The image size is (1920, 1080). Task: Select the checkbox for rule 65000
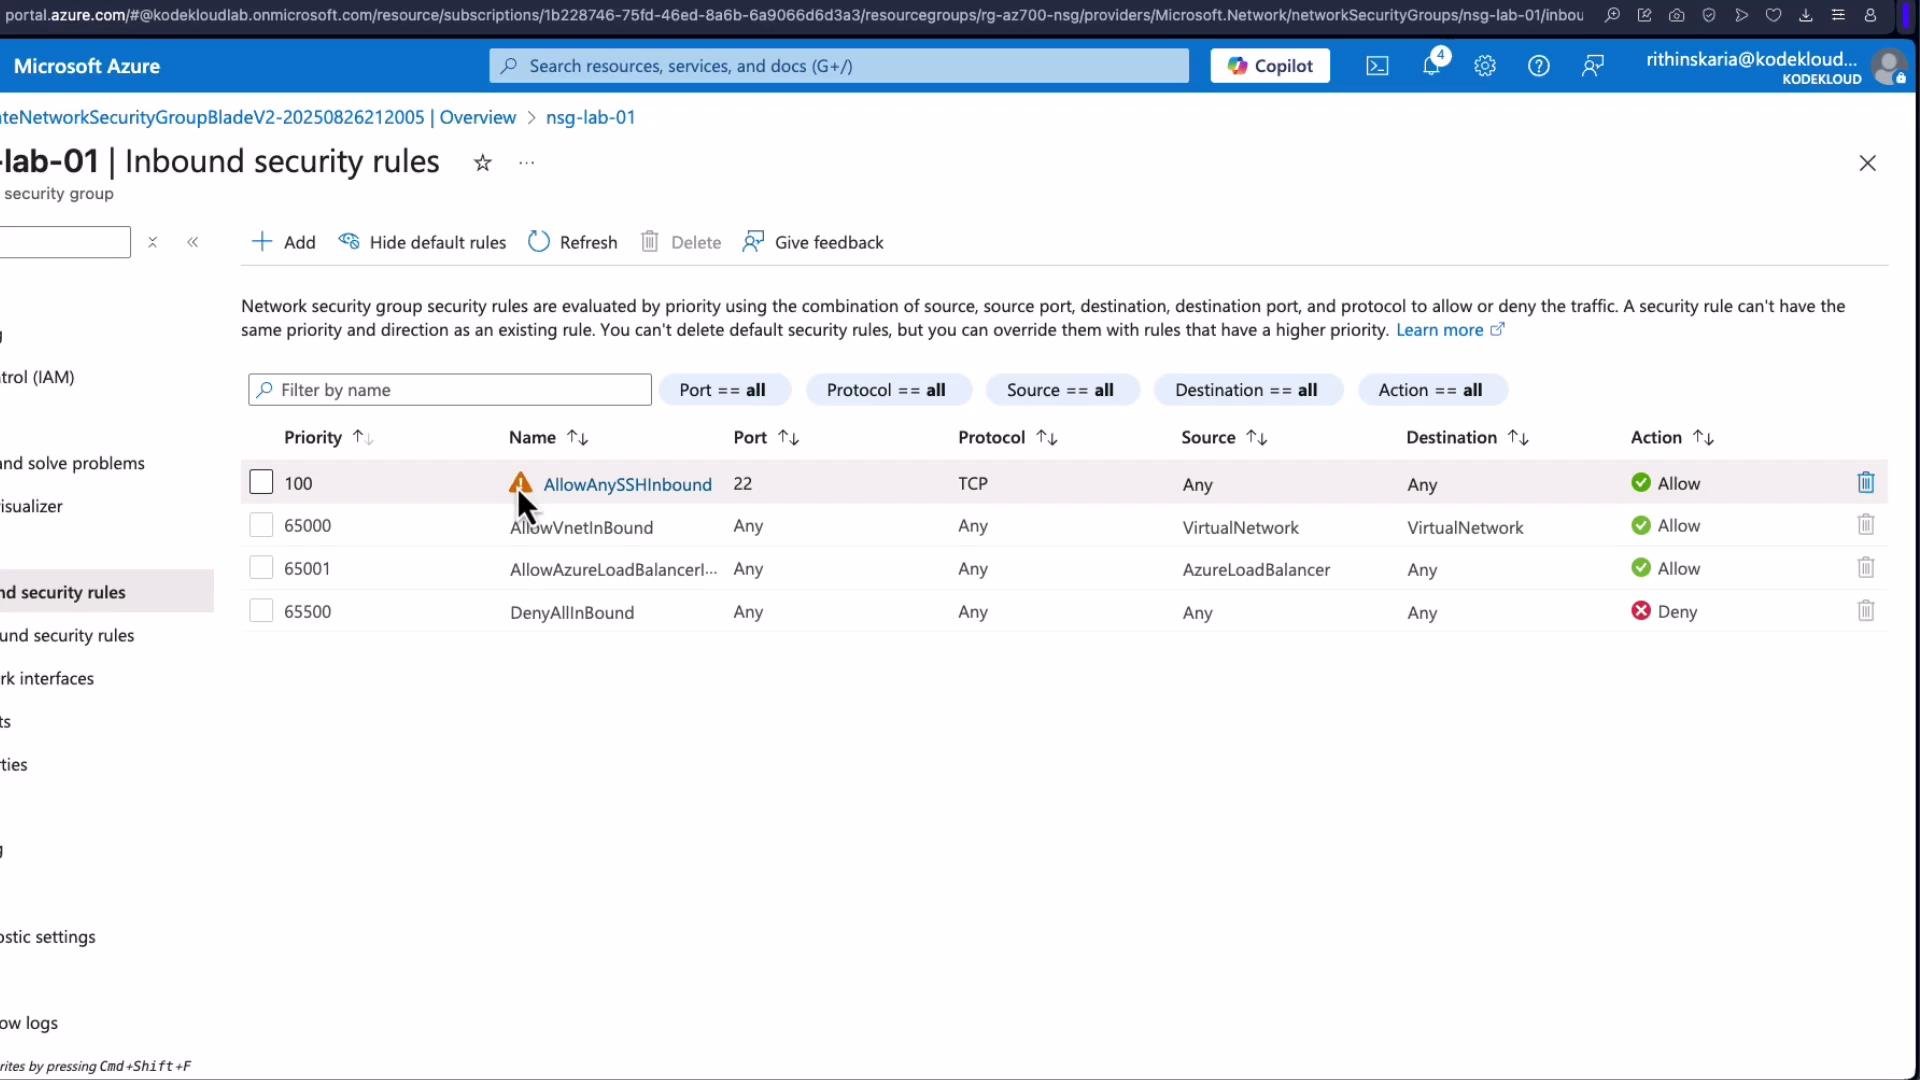261,525
